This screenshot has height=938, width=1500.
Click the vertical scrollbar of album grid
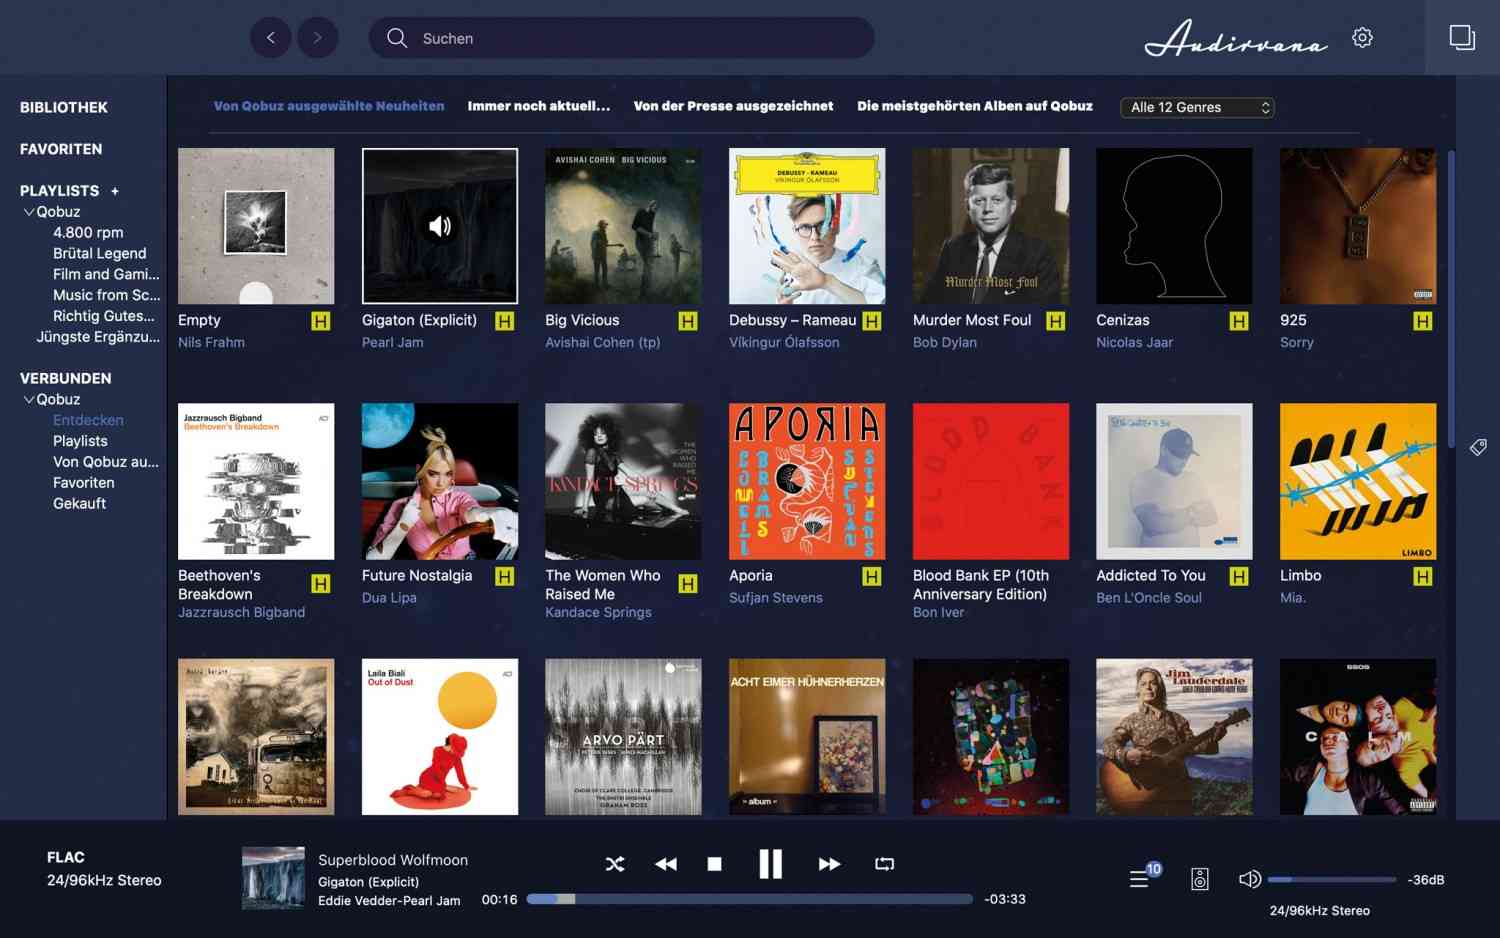point(1451,299)
